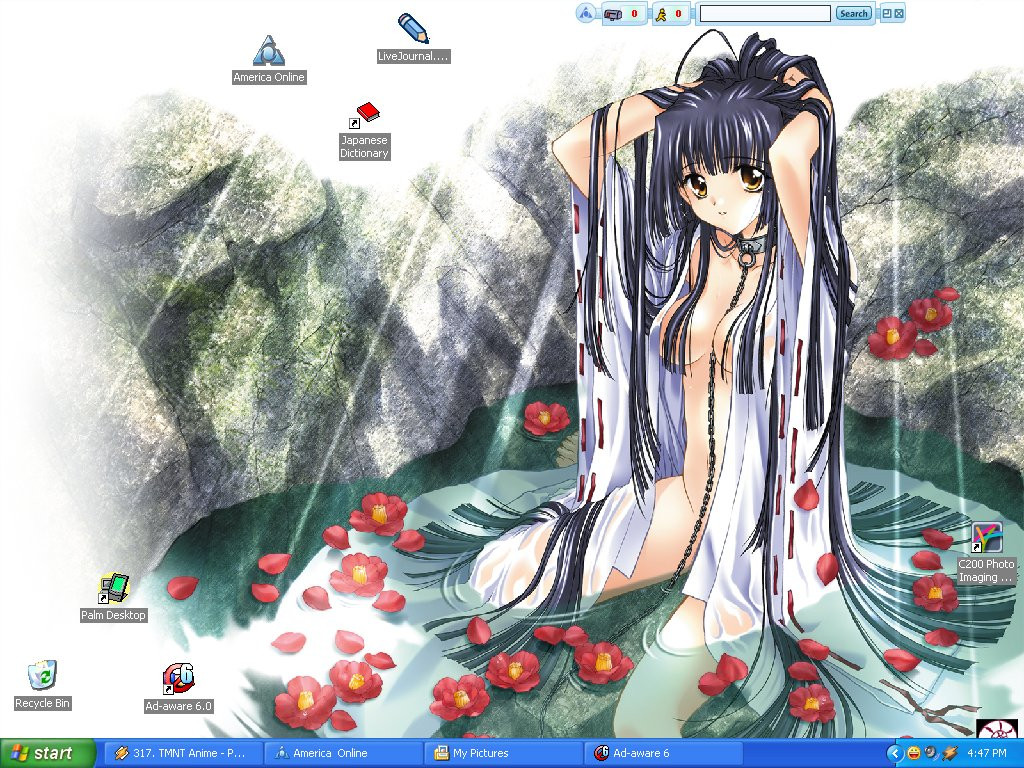Viewport: 1024px width, 768px height.
Task: Switch to My Pictures taskbar button
Action: coord(505,753)
